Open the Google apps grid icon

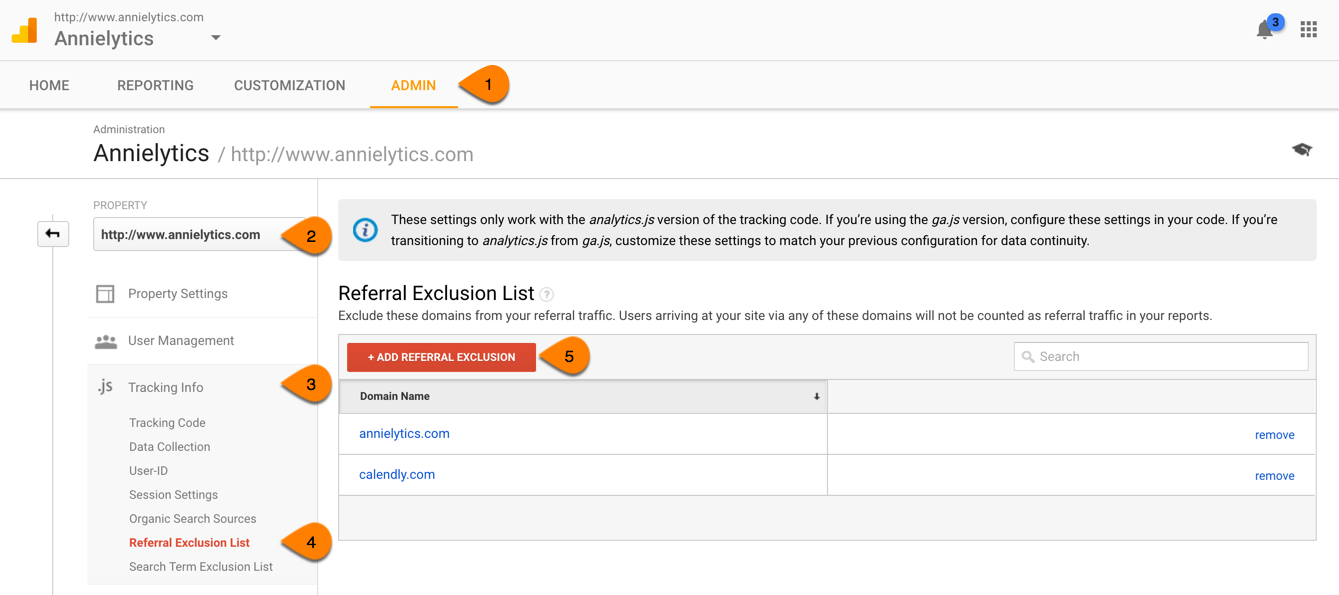point(1308,30)
